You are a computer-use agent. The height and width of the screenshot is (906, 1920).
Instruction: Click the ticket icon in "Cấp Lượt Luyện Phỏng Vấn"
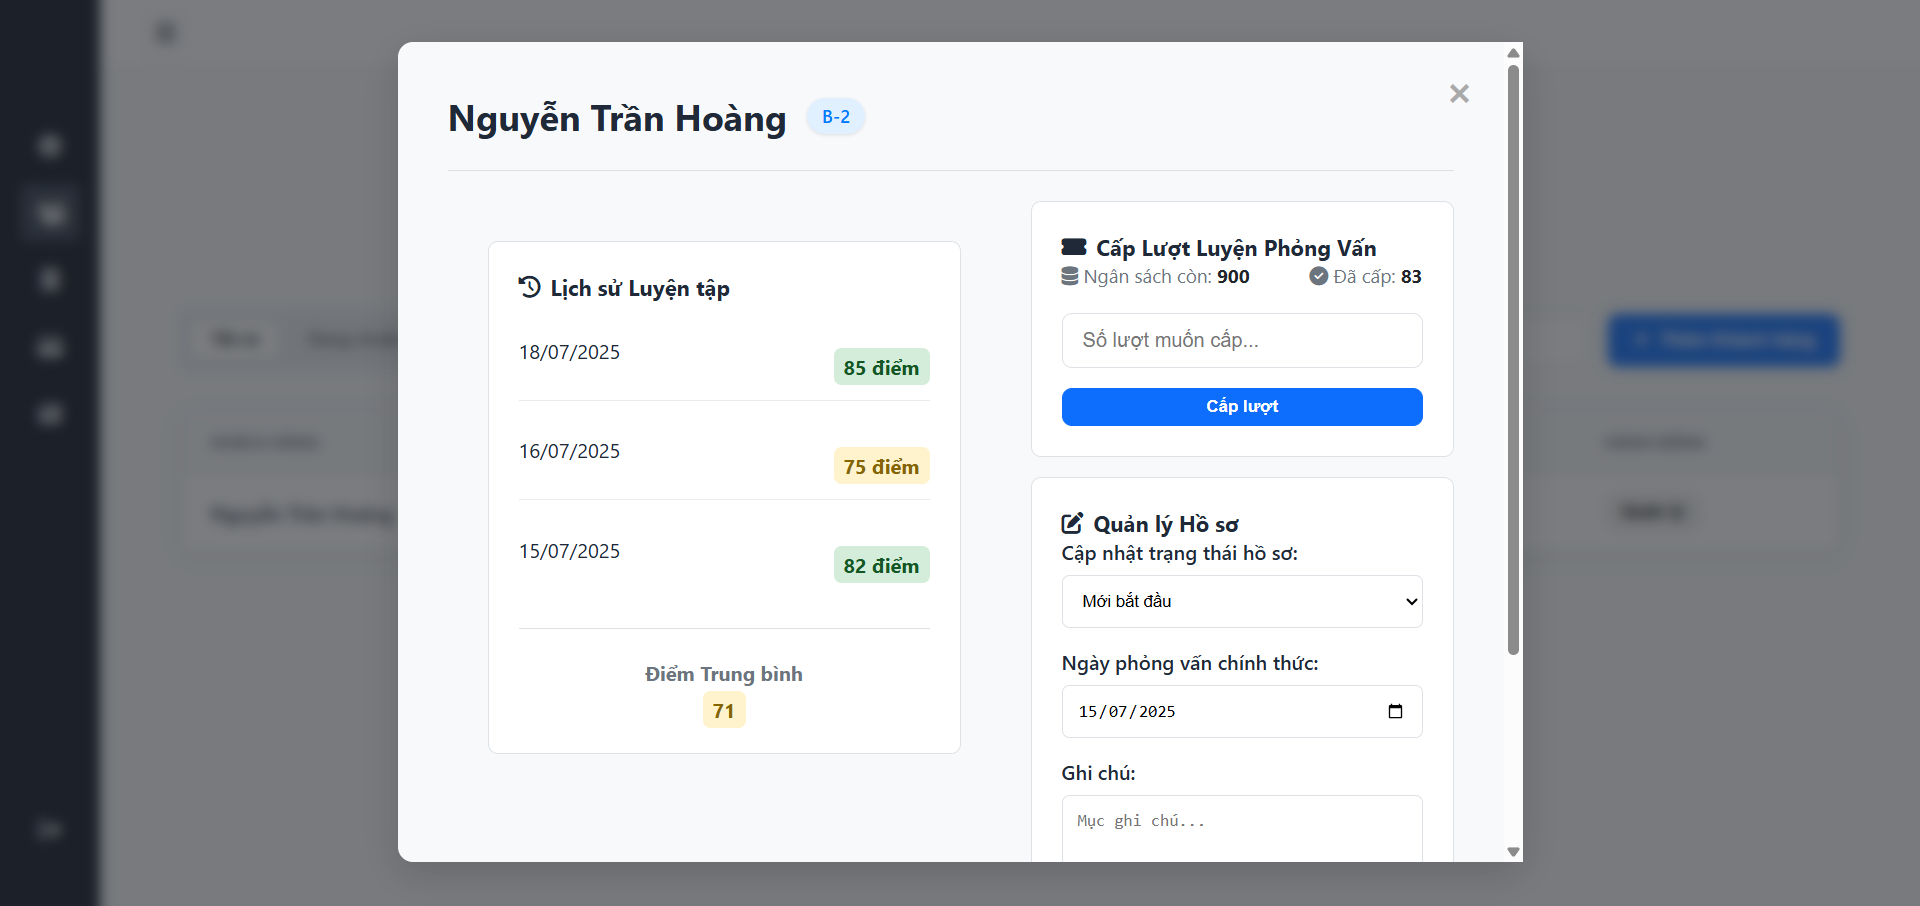[x=1072, y=247]
